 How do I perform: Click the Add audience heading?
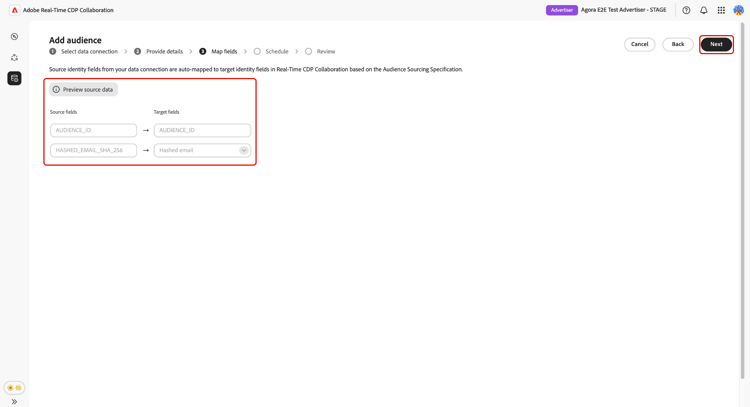(x=75, y=40)
